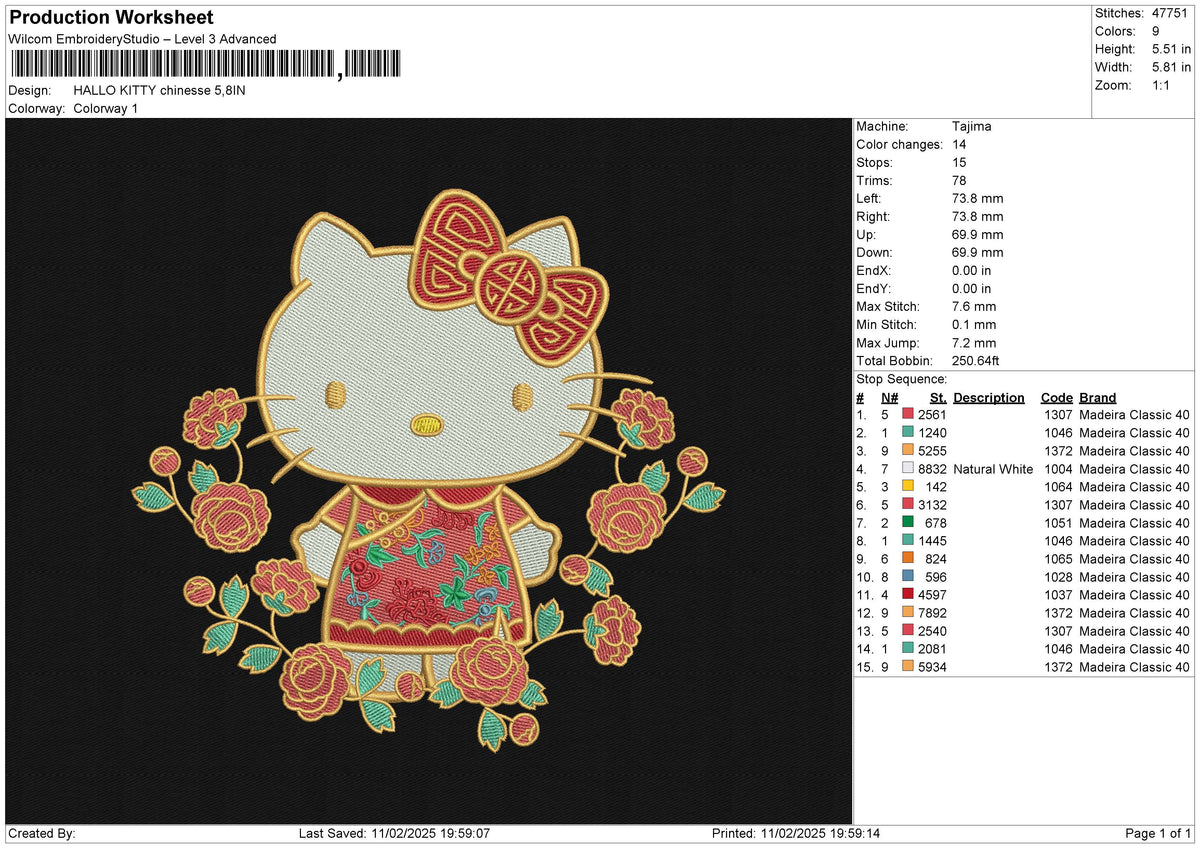Click the yellow swatch in stop 5 (142)
The height and width of the screenshot is (848, 1200).
click(x=908, y=487)
